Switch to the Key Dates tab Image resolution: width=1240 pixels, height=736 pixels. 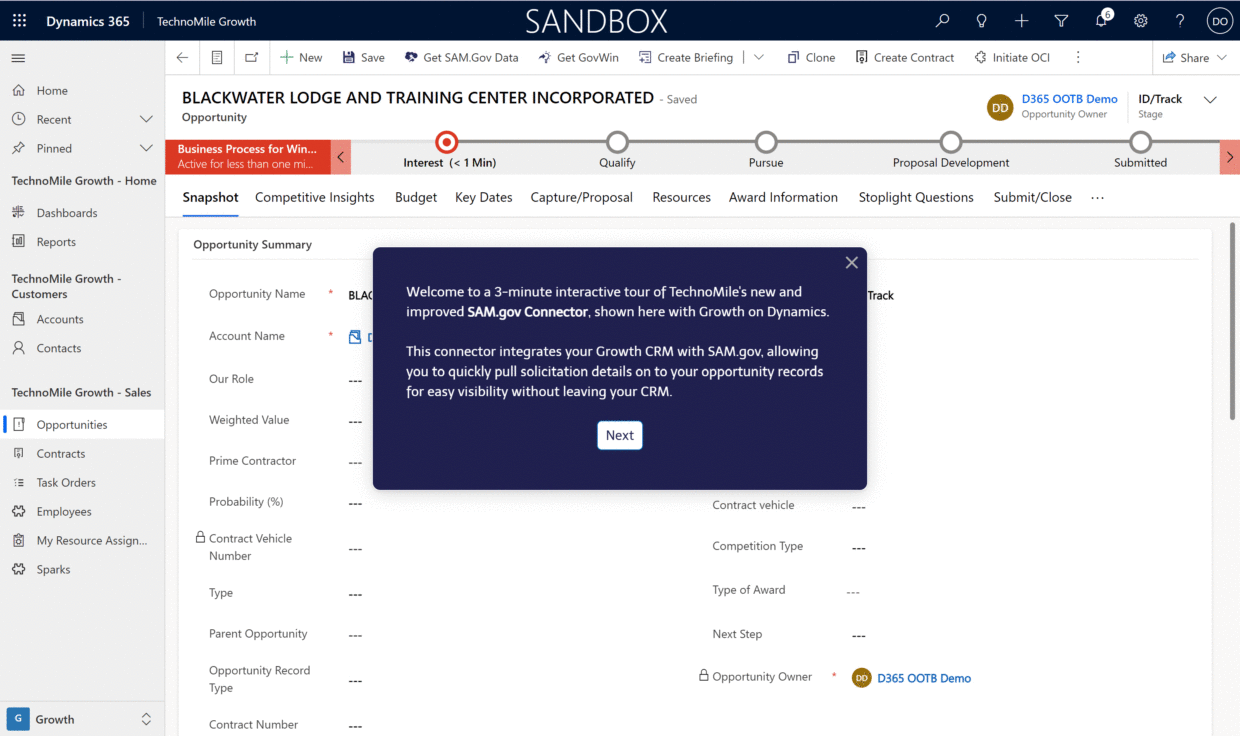(x=484, y=197)
